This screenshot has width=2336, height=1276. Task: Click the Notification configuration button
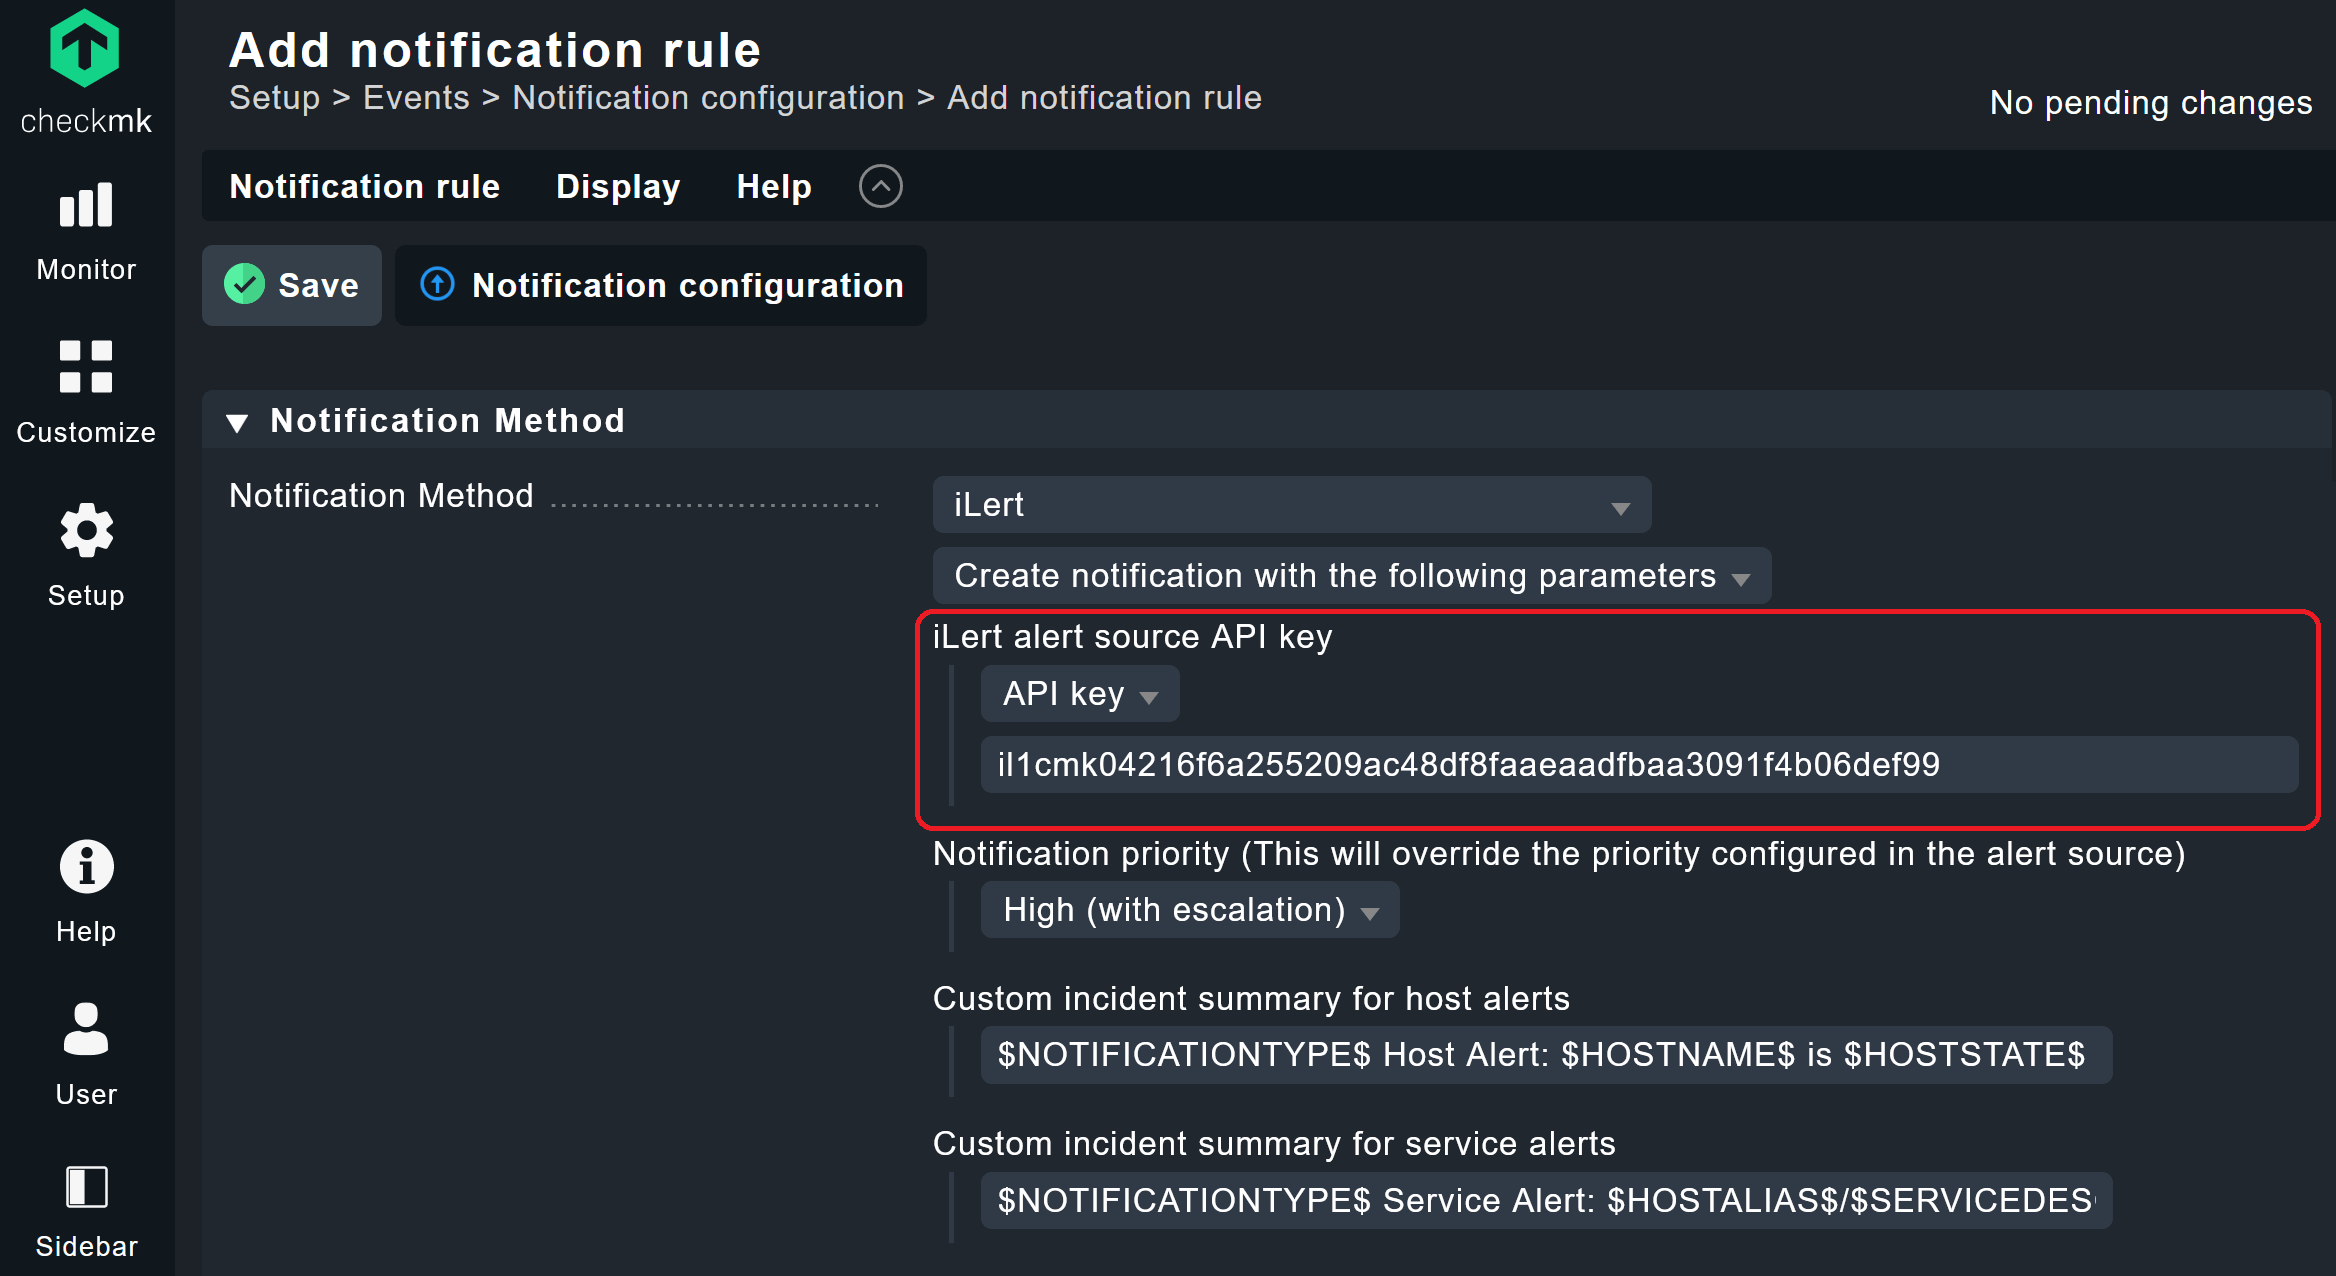click(x=661, y=286)
